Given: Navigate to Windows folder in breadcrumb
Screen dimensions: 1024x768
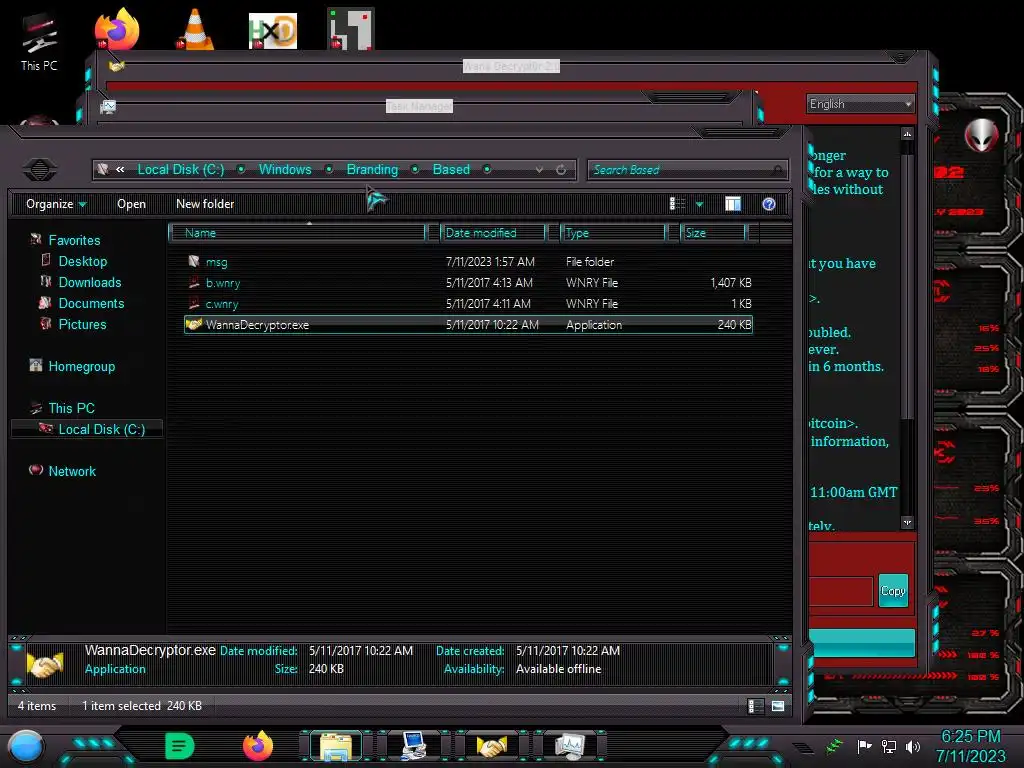Looking at the screenshot, I should 285,169.
